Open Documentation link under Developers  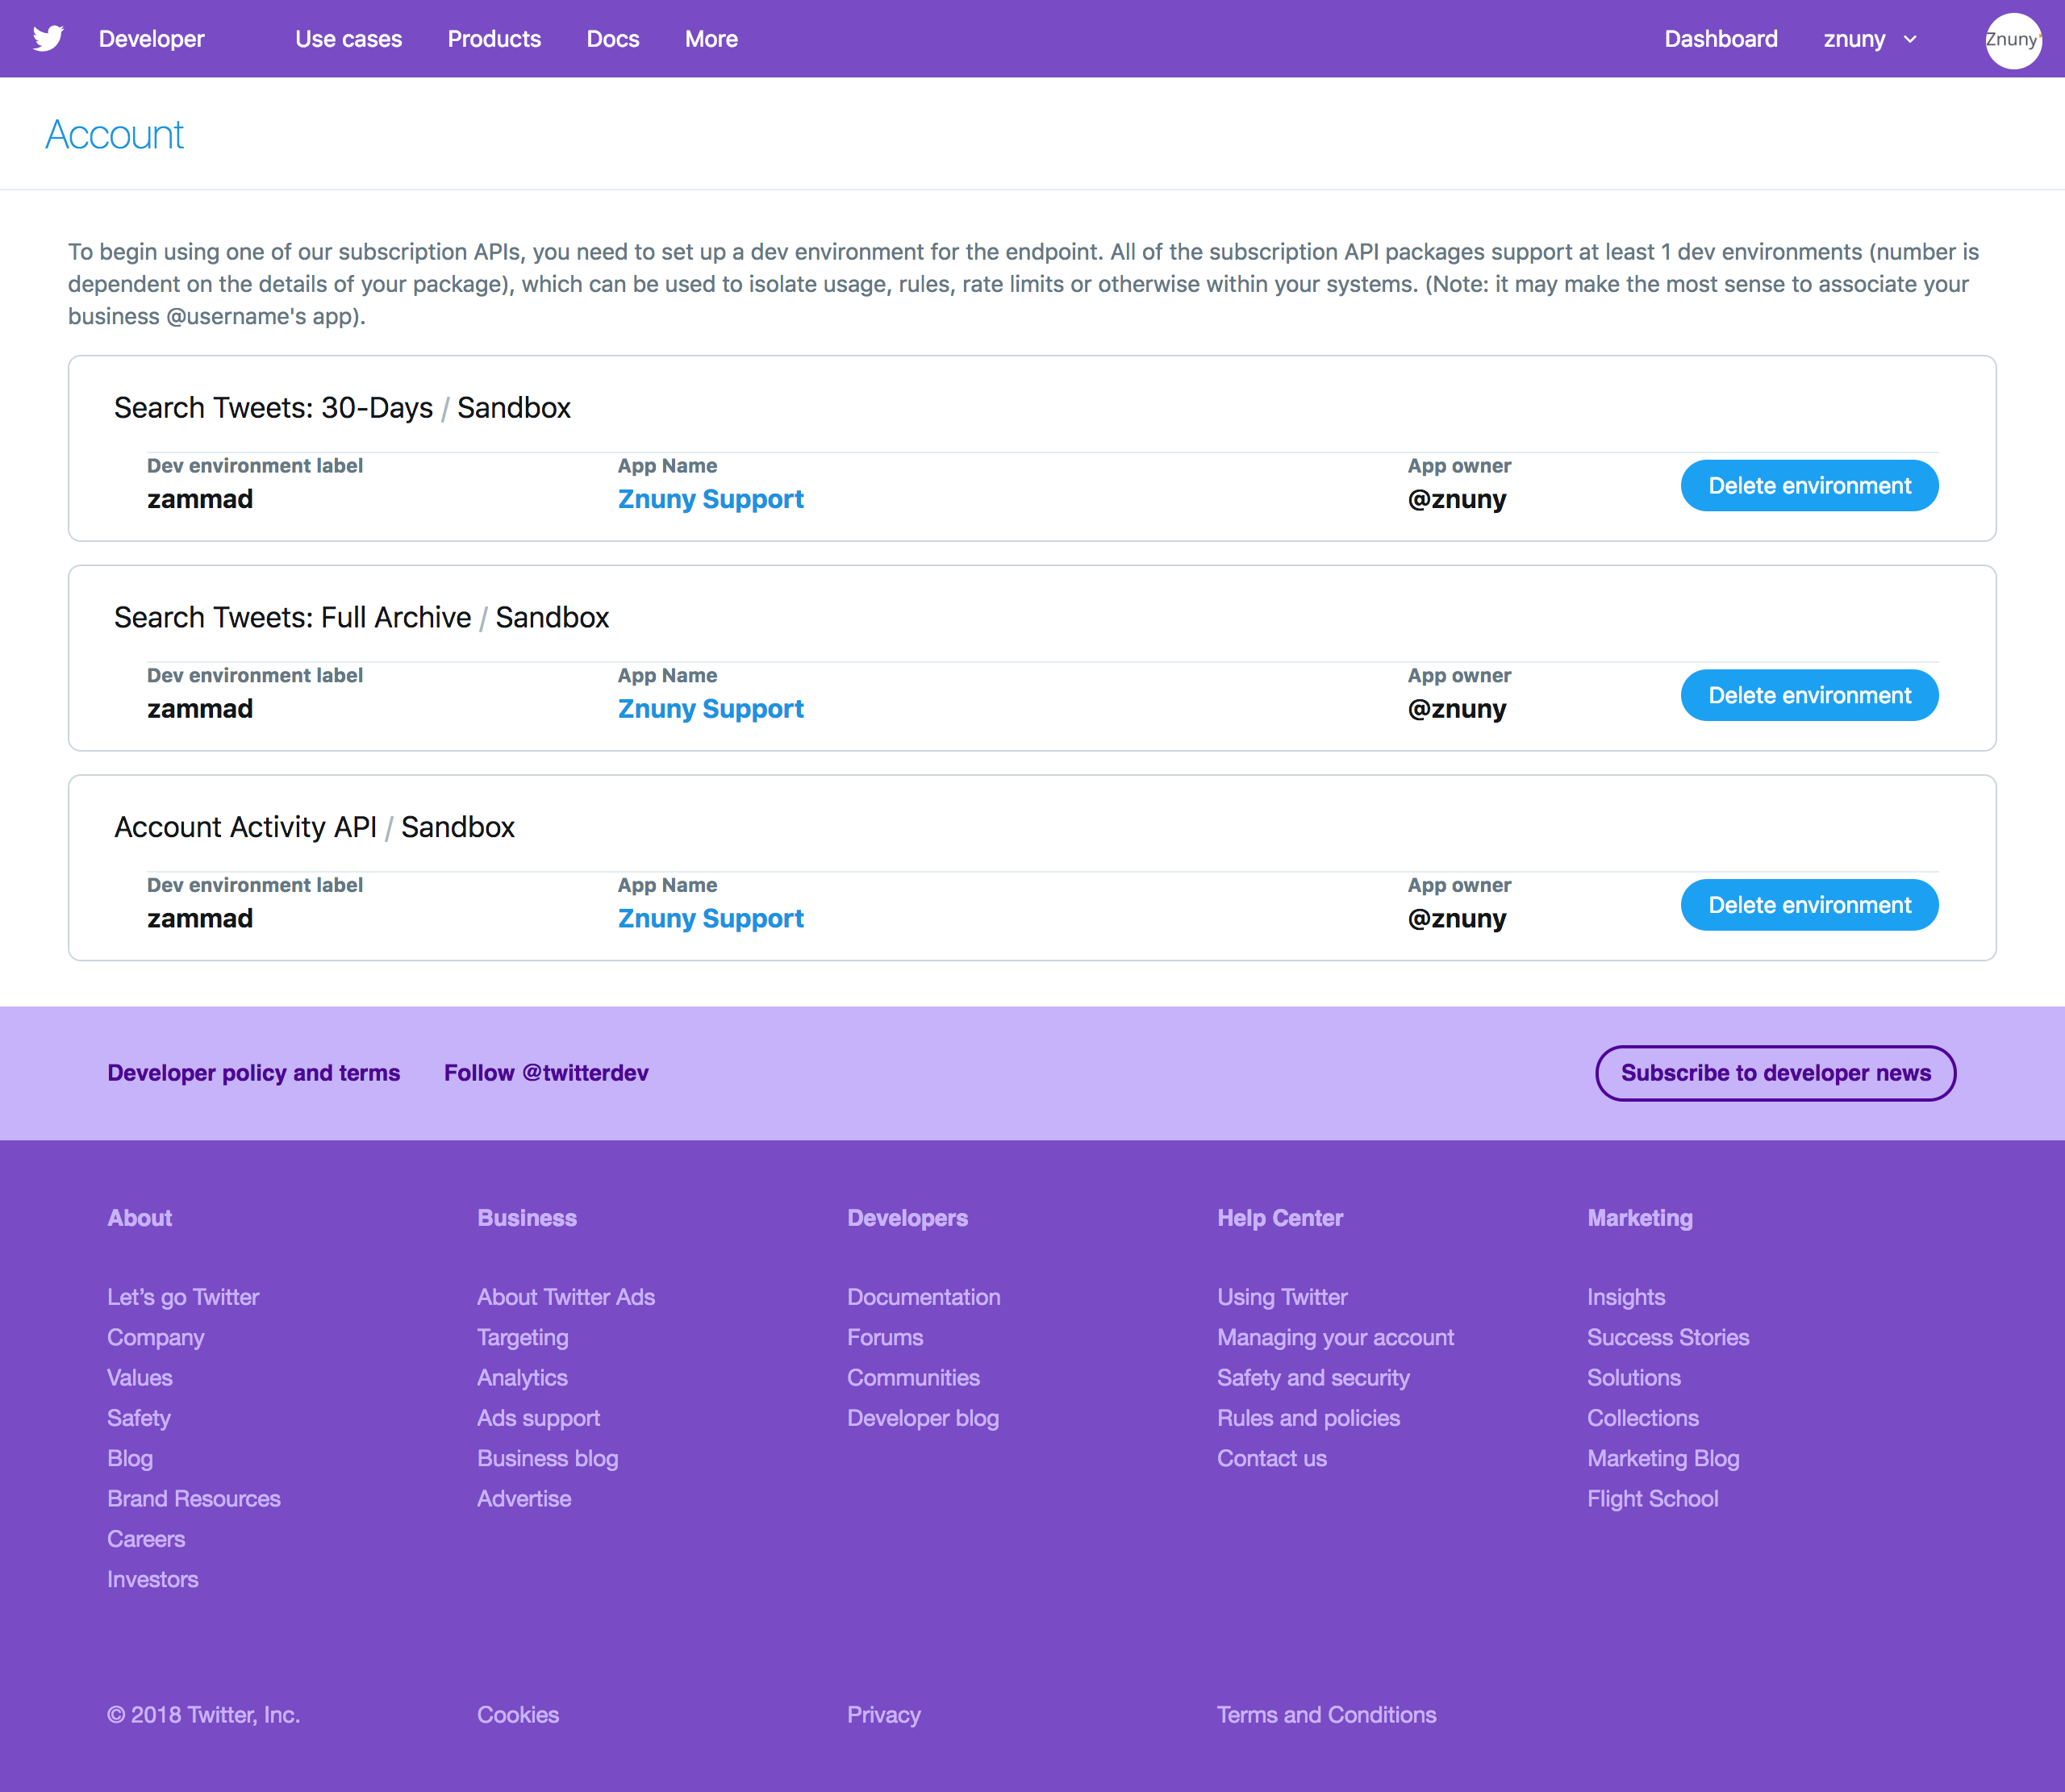[924, 1297]
